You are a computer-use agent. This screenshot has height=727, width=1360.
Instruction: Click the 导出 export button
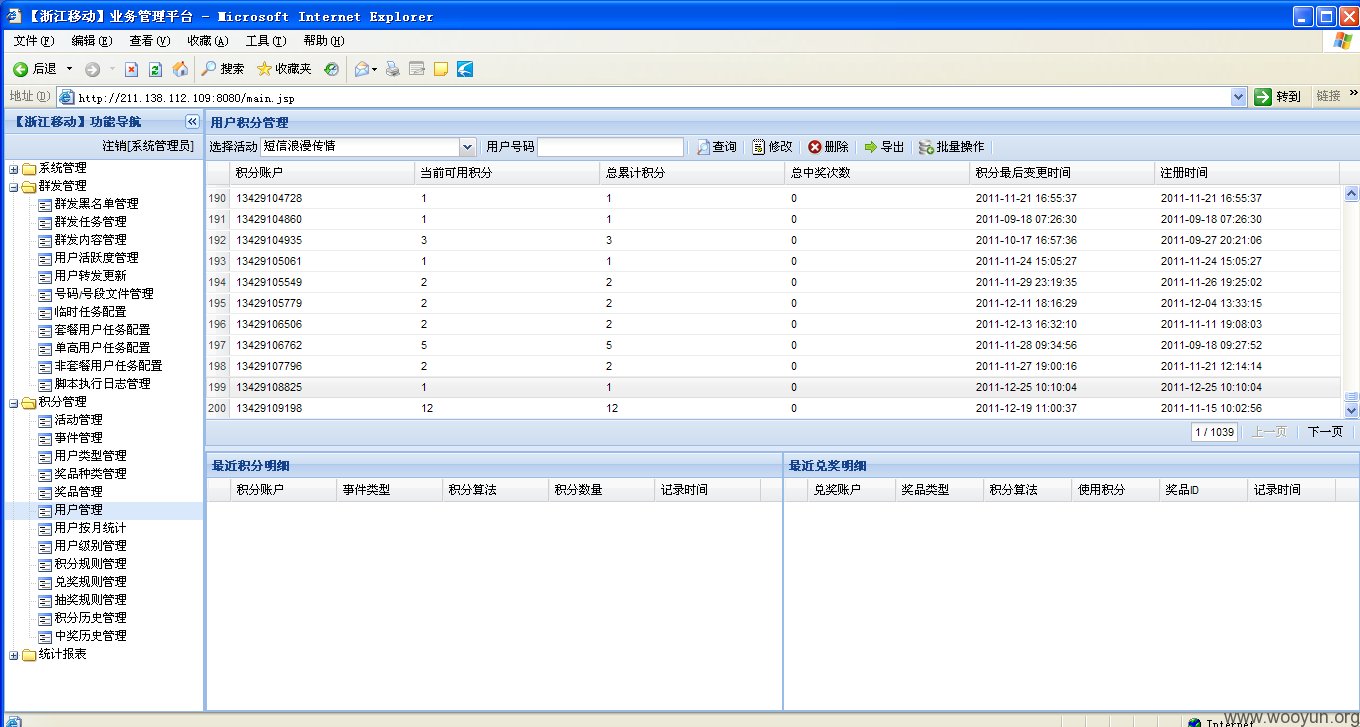click(884, 147)
